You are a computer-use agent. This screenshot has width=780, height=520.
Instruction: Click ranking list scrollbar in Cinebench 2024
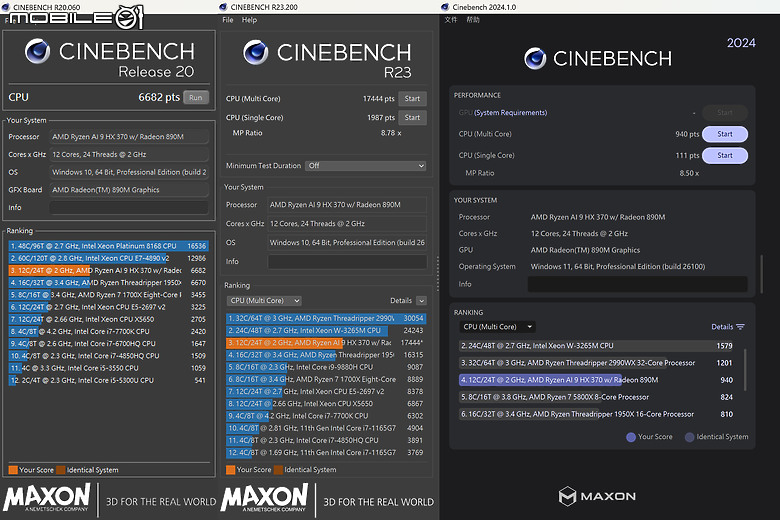[x=745, y=369]
